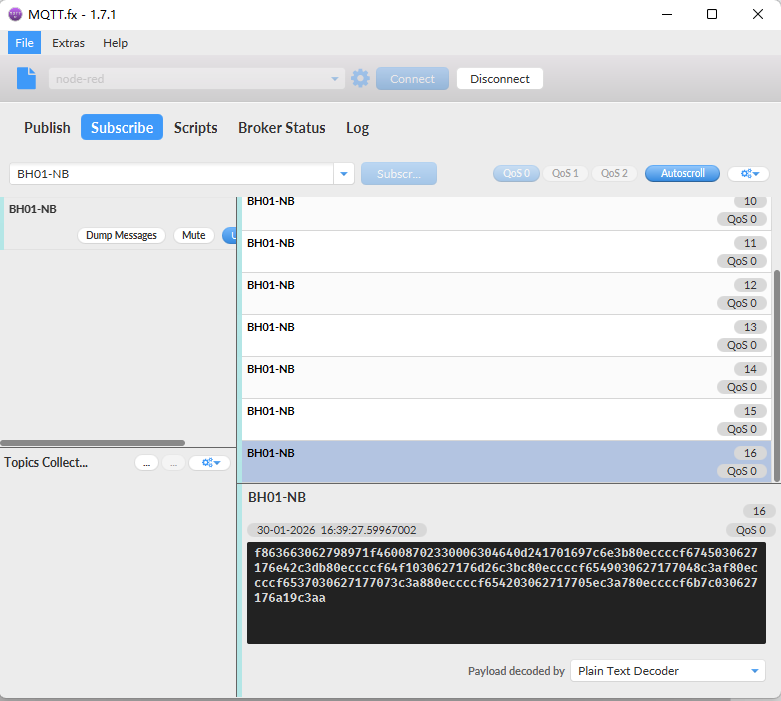781x701 pixels.
Task: Click the message list vertical scrollbar
Action: tap(776, 376)
